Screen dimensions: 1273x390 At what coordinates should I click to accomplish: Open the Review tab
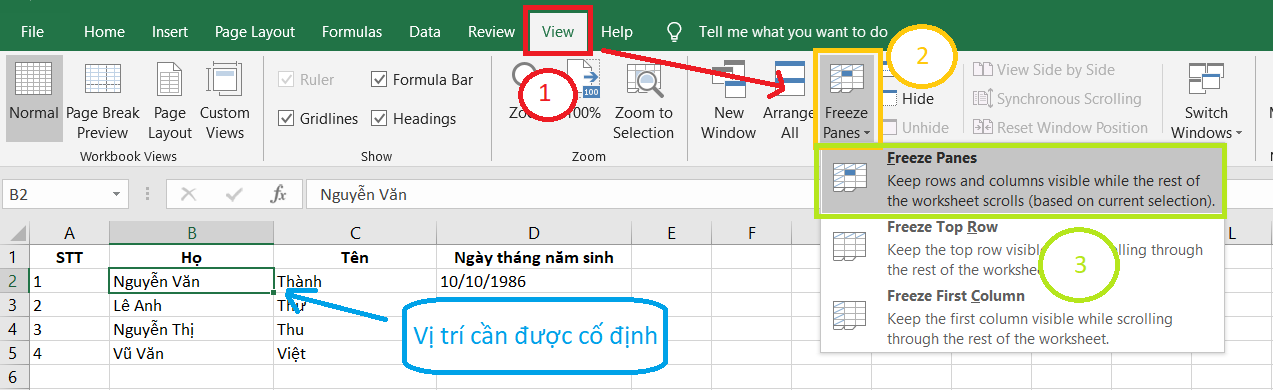pyautogui.click(x=491, y=31)
